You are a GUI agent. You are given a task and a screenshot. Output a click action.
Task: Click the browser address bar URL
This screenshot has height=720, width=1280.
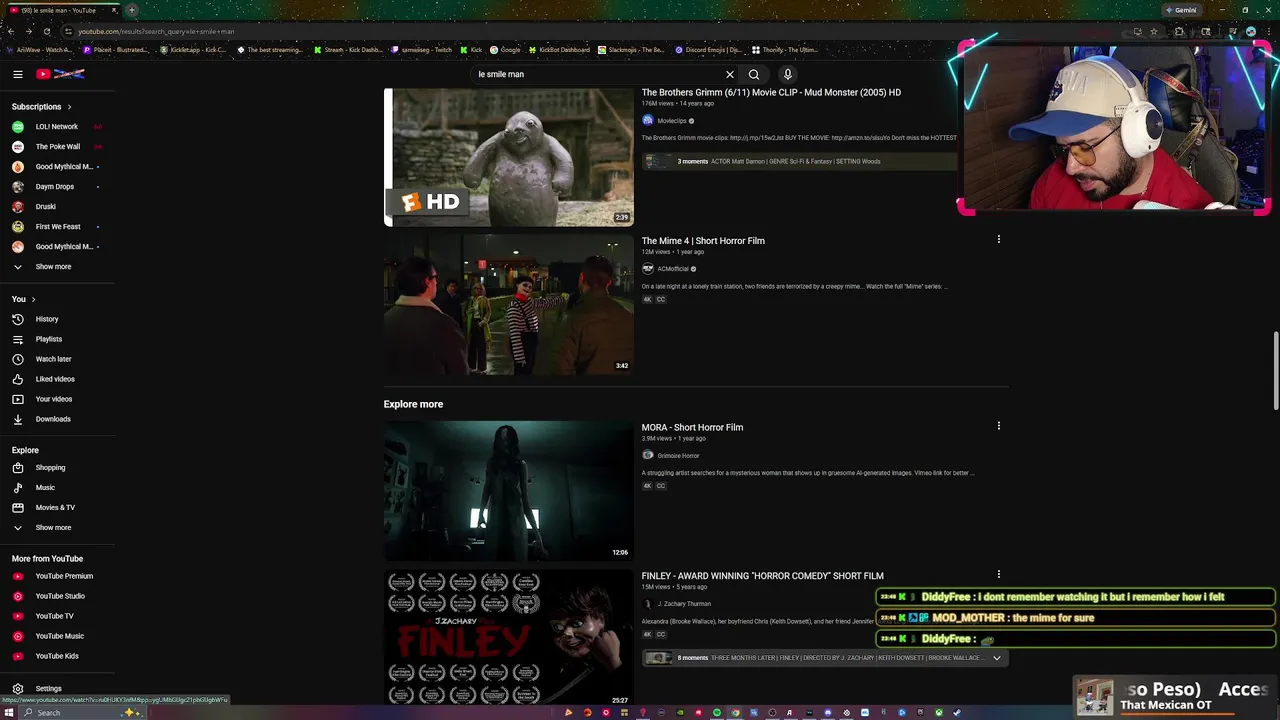pyautogui.click(x=156, y=31)
